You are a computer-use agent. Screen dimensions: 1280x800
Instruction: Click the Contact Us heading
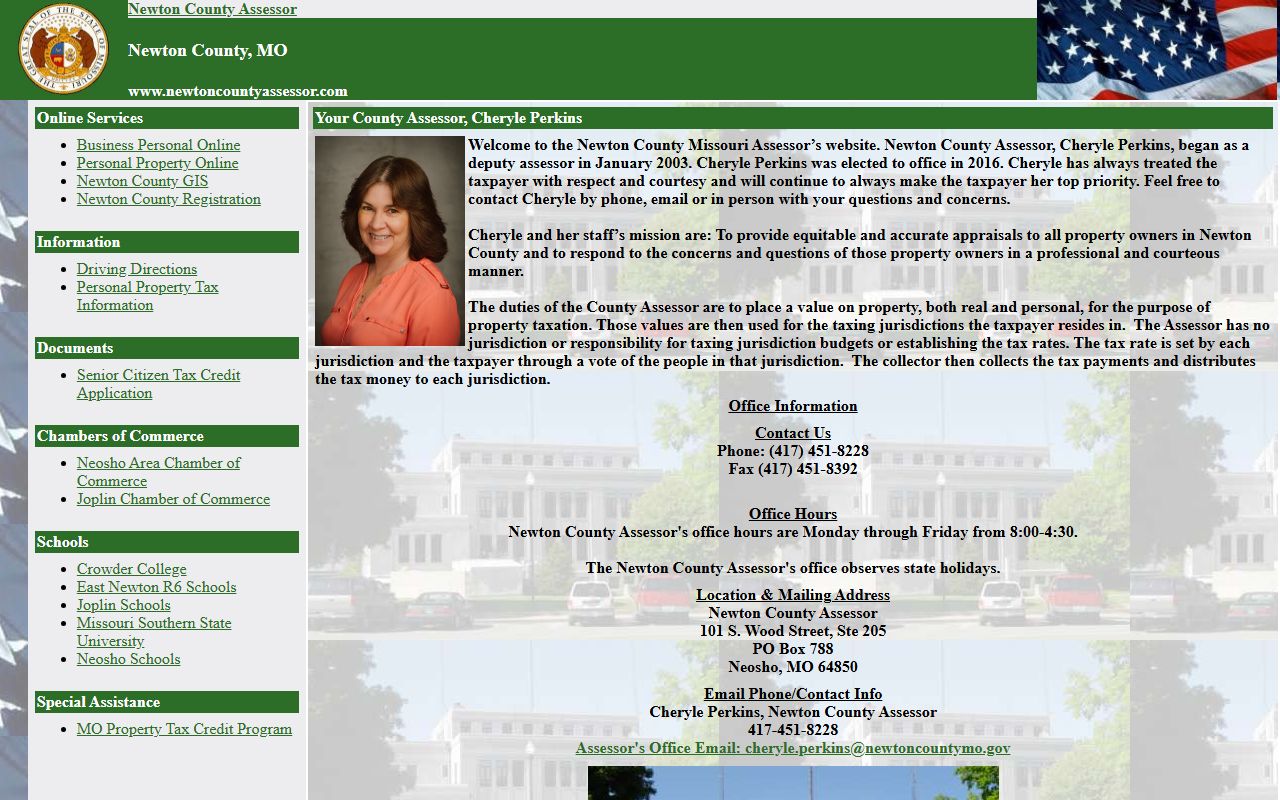pos(793,433)
